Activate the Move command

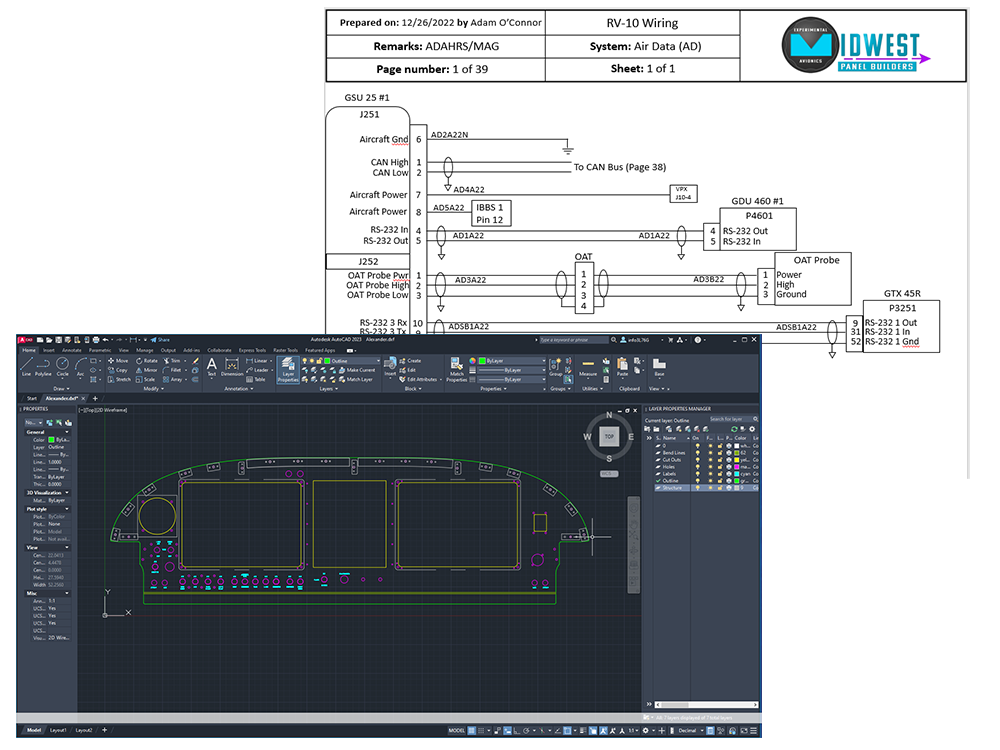coord(118,361)
